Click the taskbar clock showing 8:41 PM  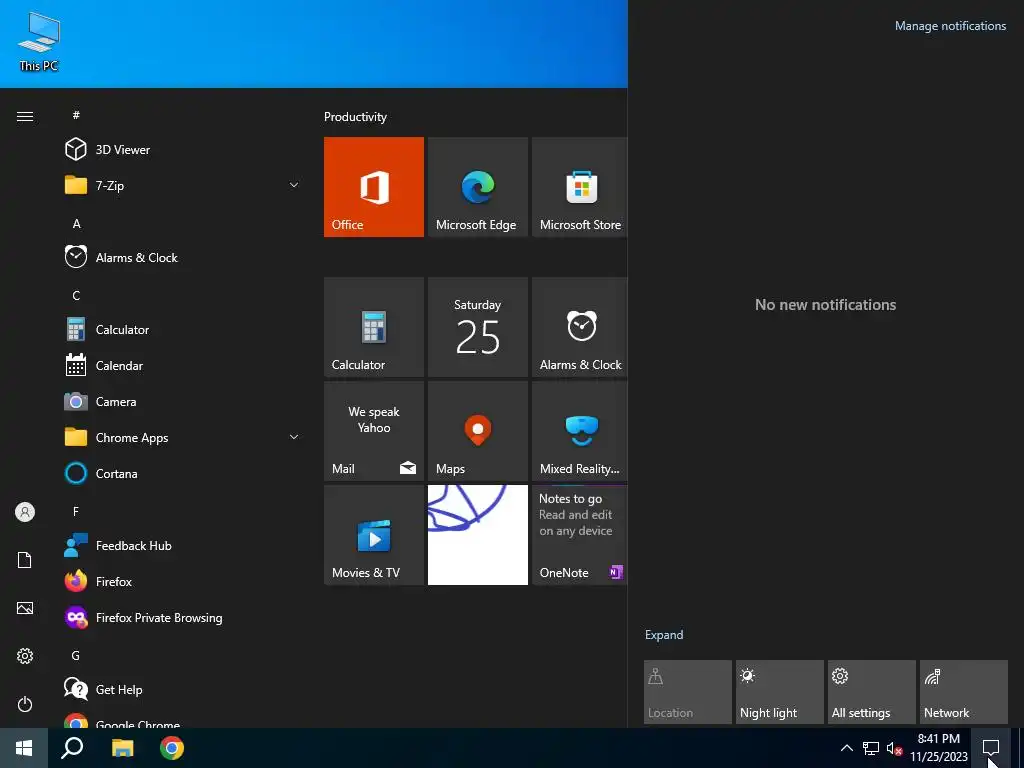tap(939, 748)
